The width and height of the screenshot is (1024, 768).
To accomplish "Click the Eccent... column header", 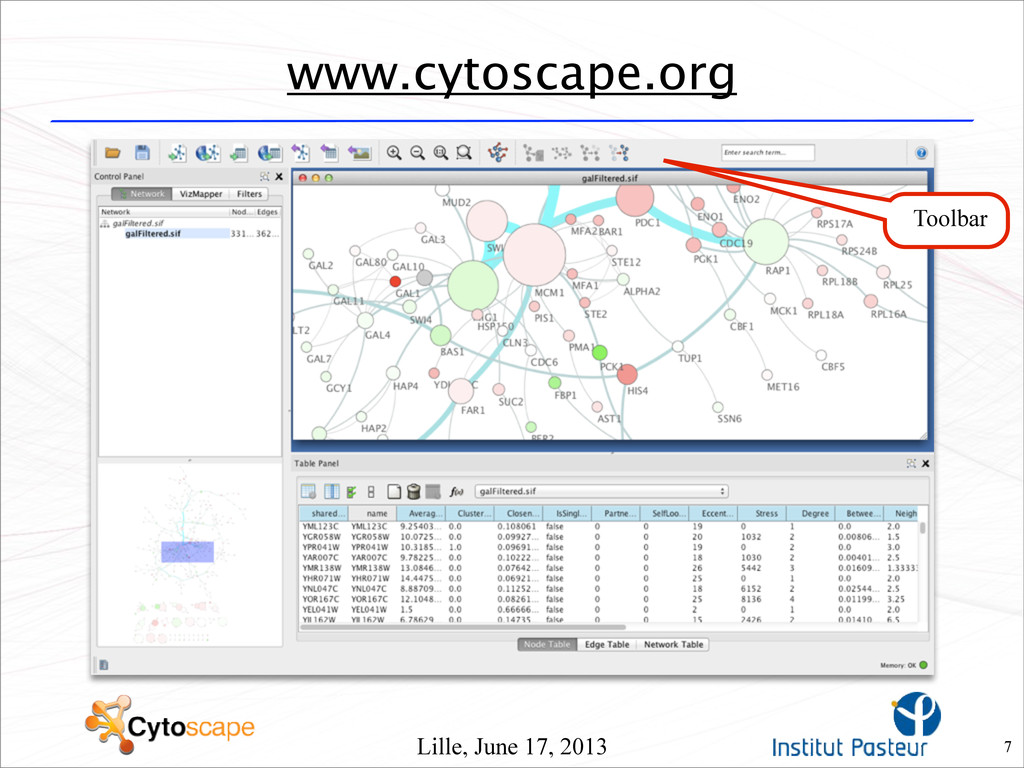I will [713, 513].
